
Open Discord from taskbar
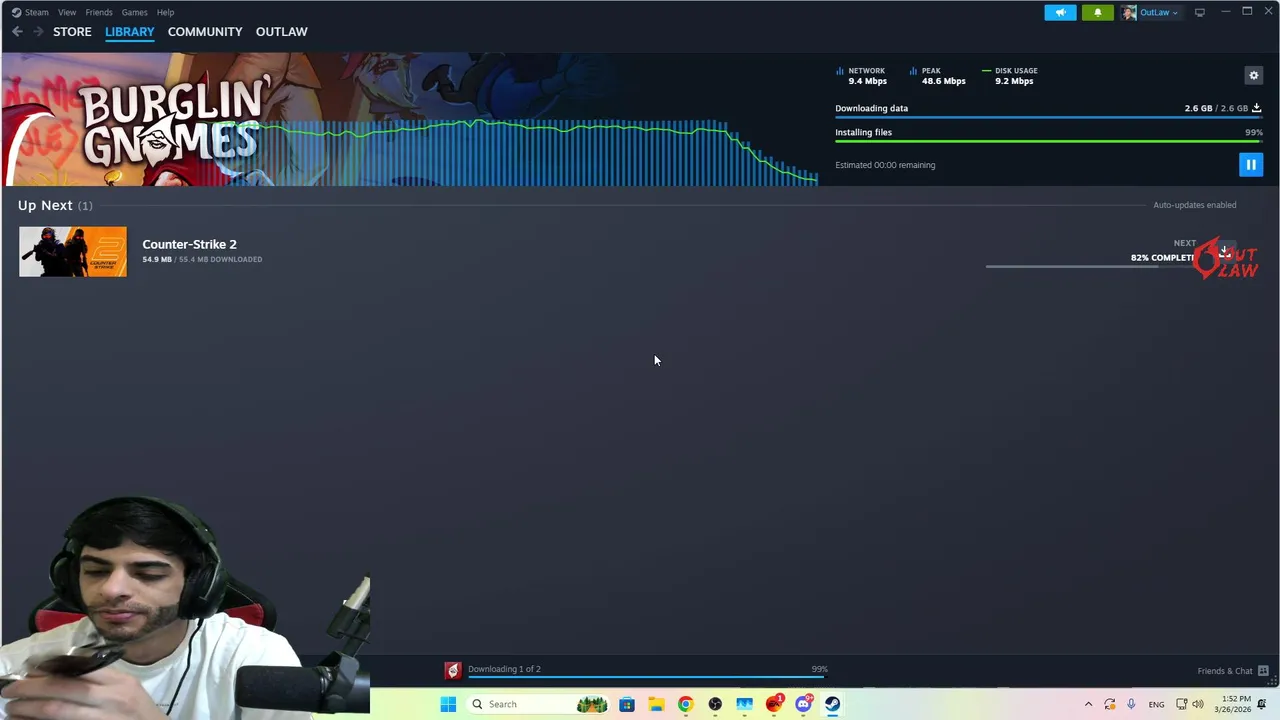[x=803, y=704]
